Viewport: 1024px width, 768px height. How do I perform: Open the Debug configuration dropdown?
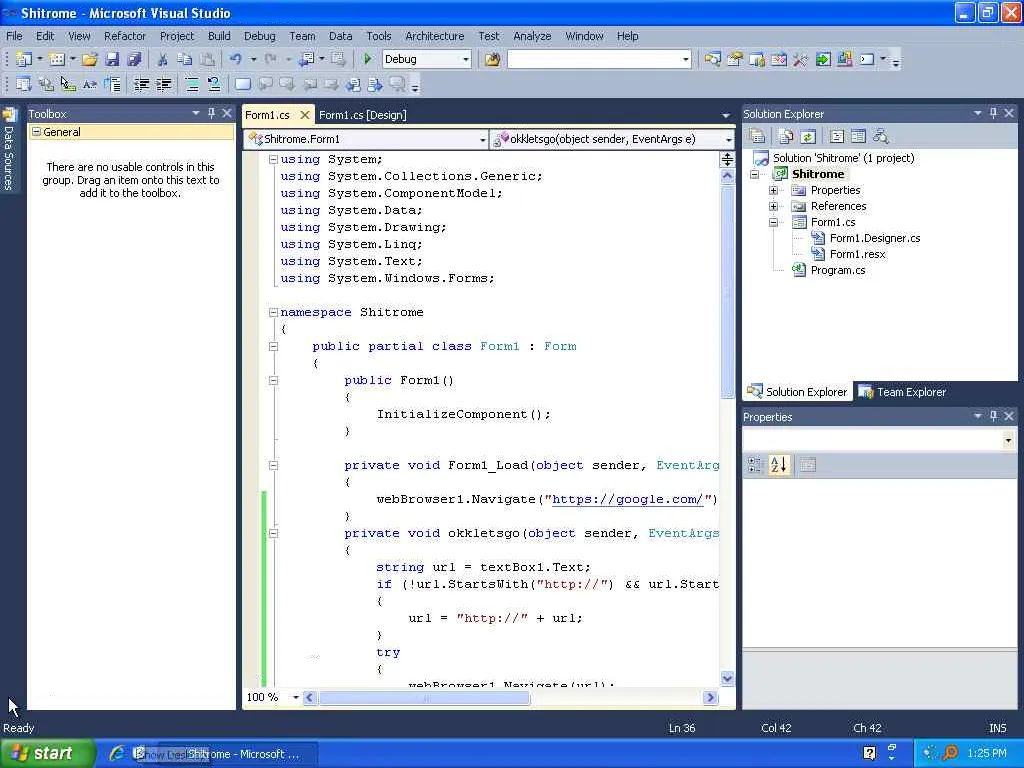click(x=465, y=60)
